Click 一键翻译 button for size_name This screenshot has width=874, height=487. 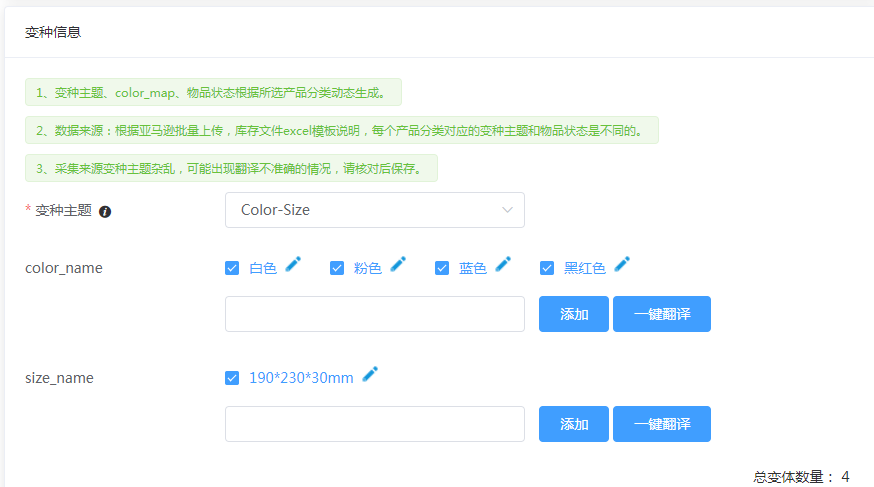tap(662, 424)
